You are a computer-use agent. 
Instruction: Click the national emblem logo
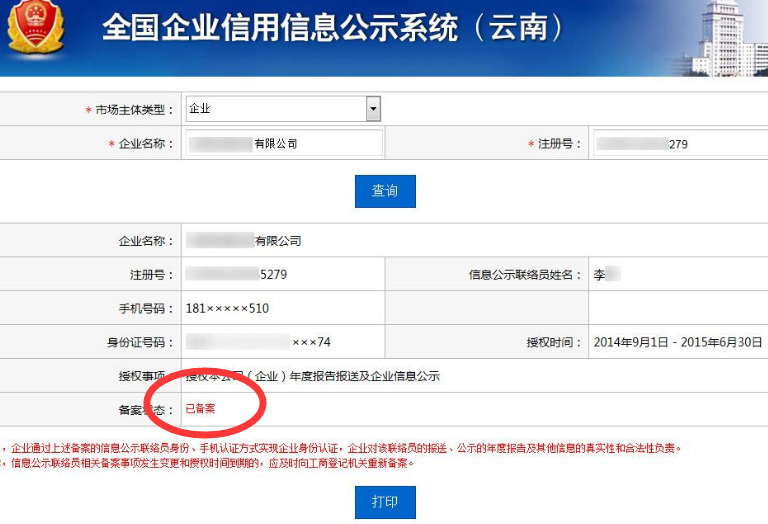(36, 27)
